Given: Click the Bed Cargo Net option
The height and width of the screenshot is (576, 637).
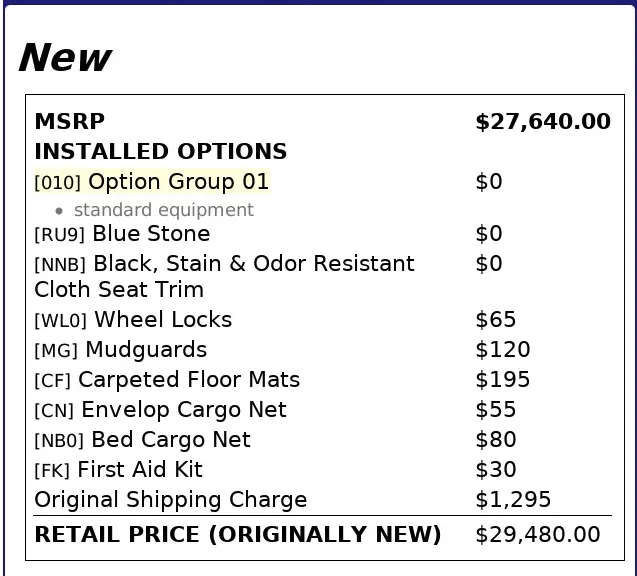Looking at the screenshot, I should coord(142,440).
